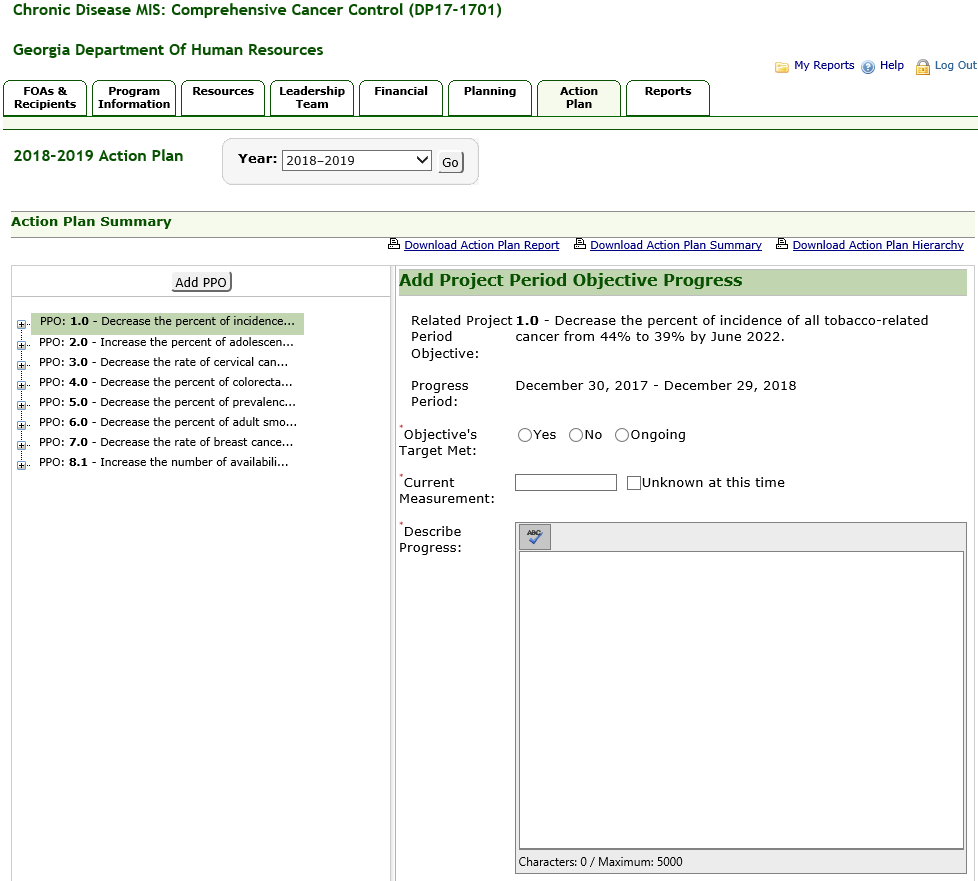The image size is (978, 881).
Task: Click the My Reports folder icon
Action: click(x=782, y=67)
